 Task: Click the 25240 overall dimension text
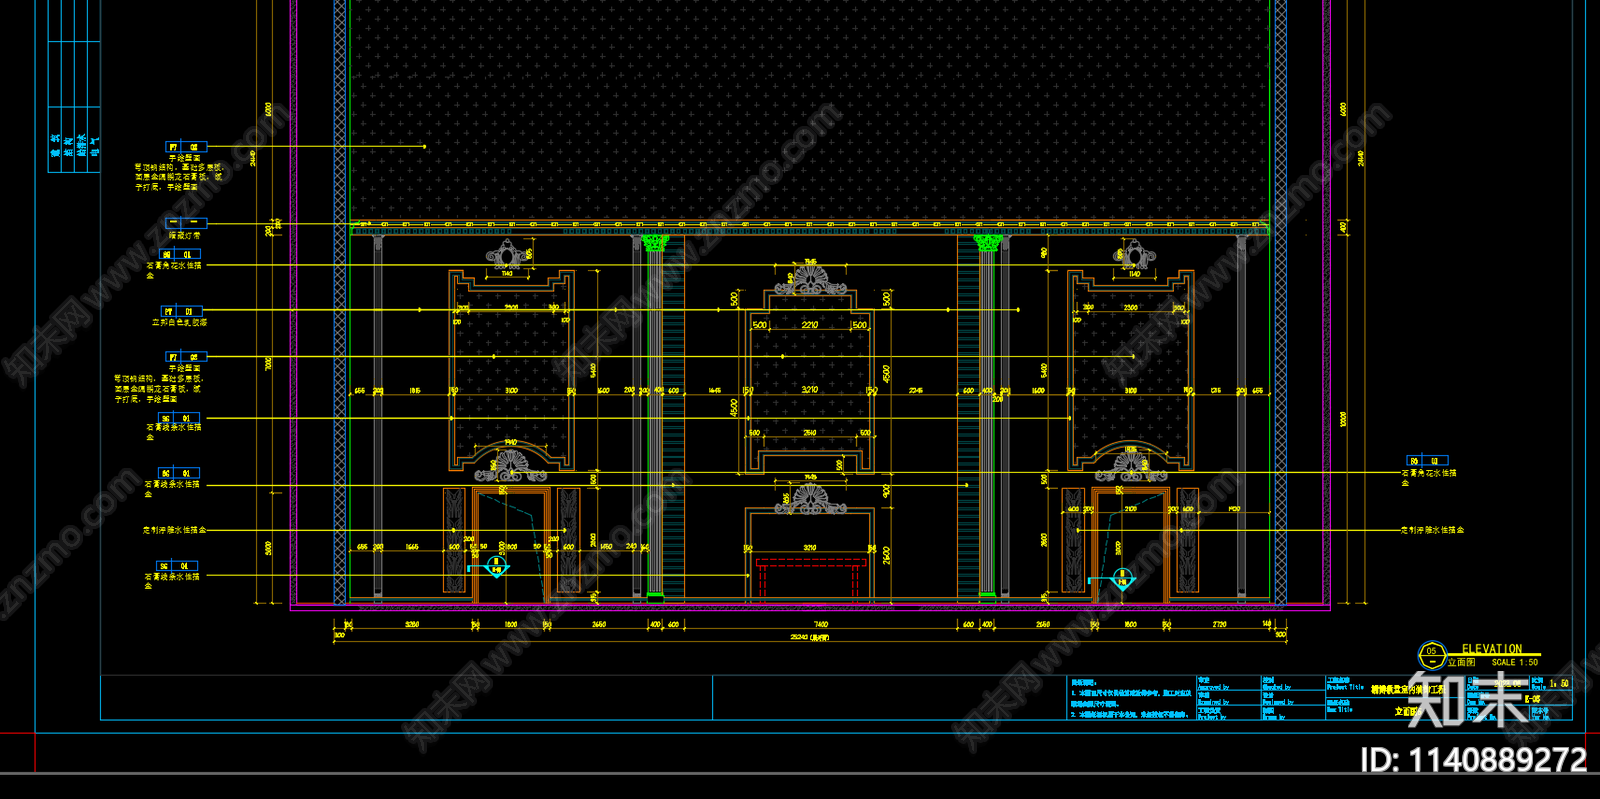click(810, 637)
